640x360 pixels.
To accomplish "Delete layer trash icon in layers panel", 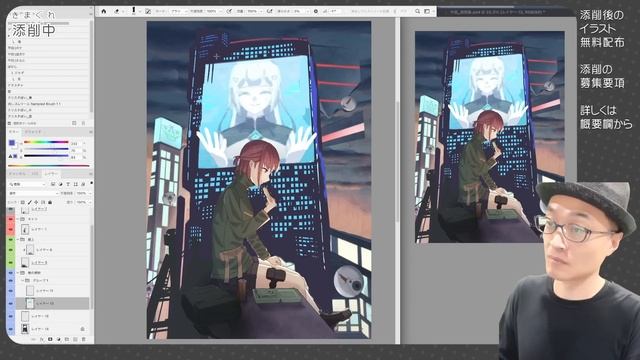I will (x=84, y=339).
